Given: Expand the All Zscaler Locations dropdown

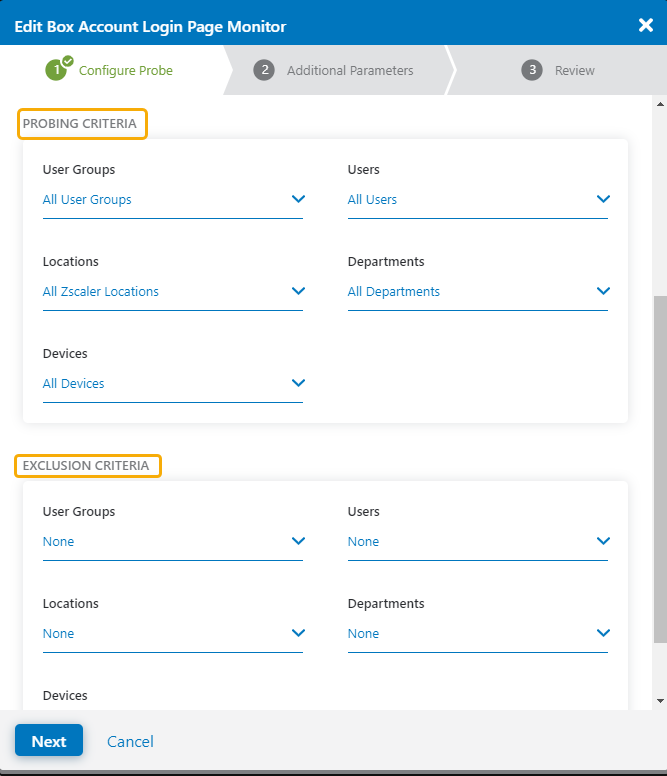Looking at the screenshot, I should 172,292.
